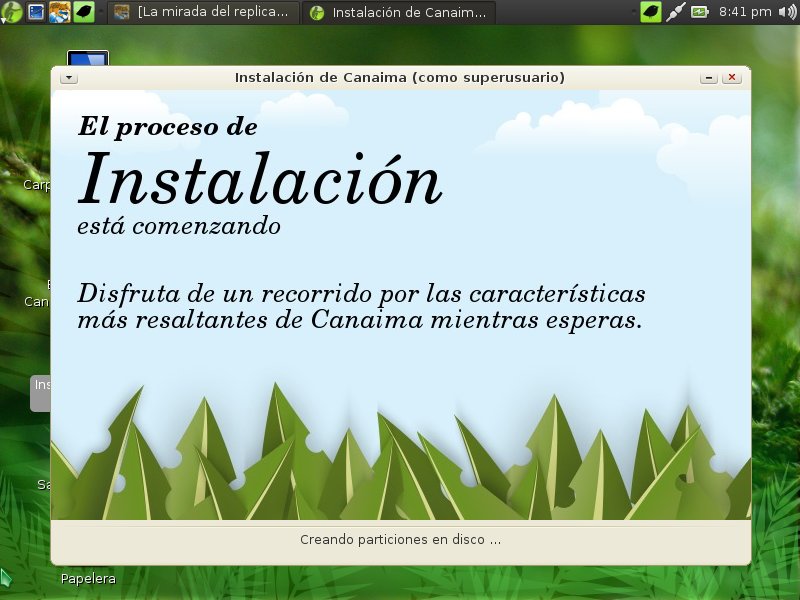Select 'Instalación de Canaima' taskbar entry
Image resolution: width=800 pixels, height=600 pixels.
point(400,13)
